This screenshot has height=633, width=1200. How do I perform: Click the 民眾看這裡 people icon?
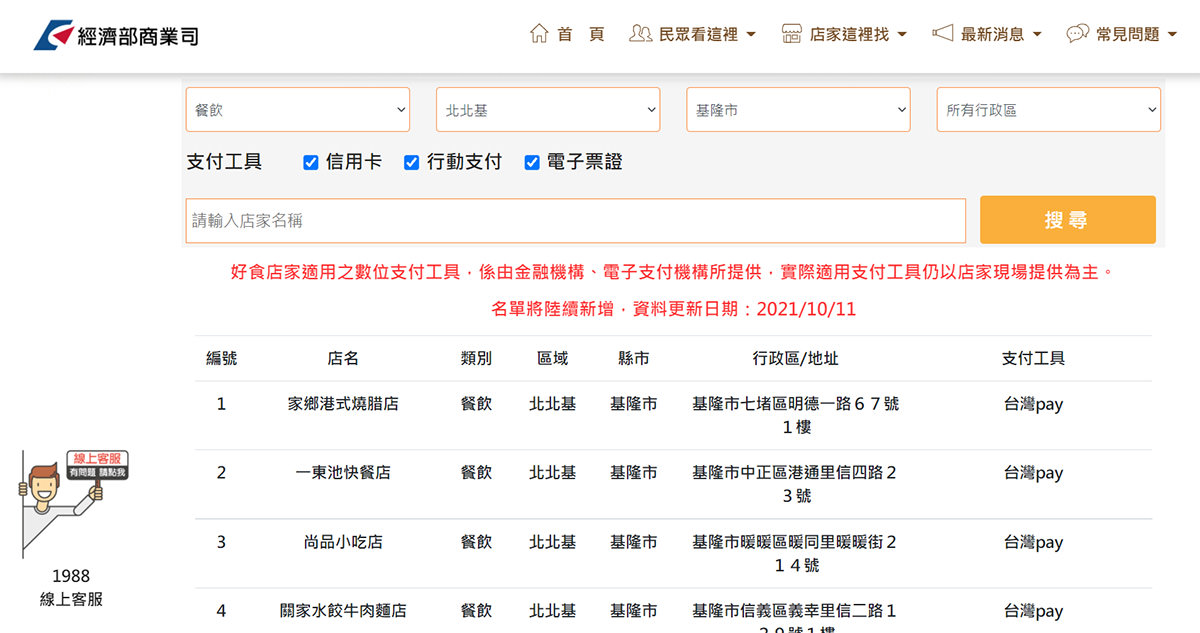click(x=640, y=34)
